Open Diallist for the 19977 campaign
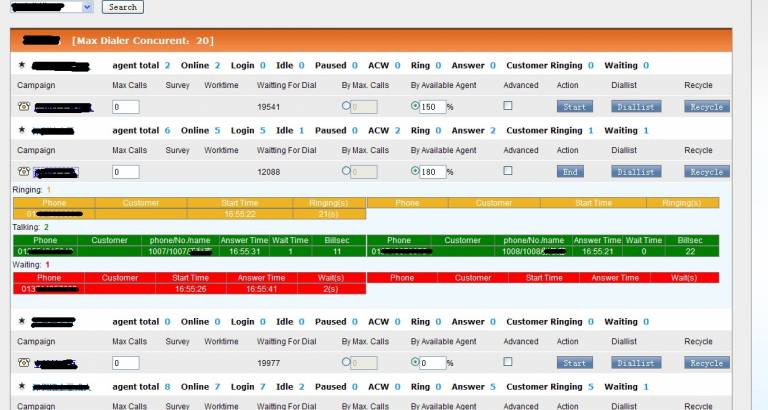 click(636, 363)
